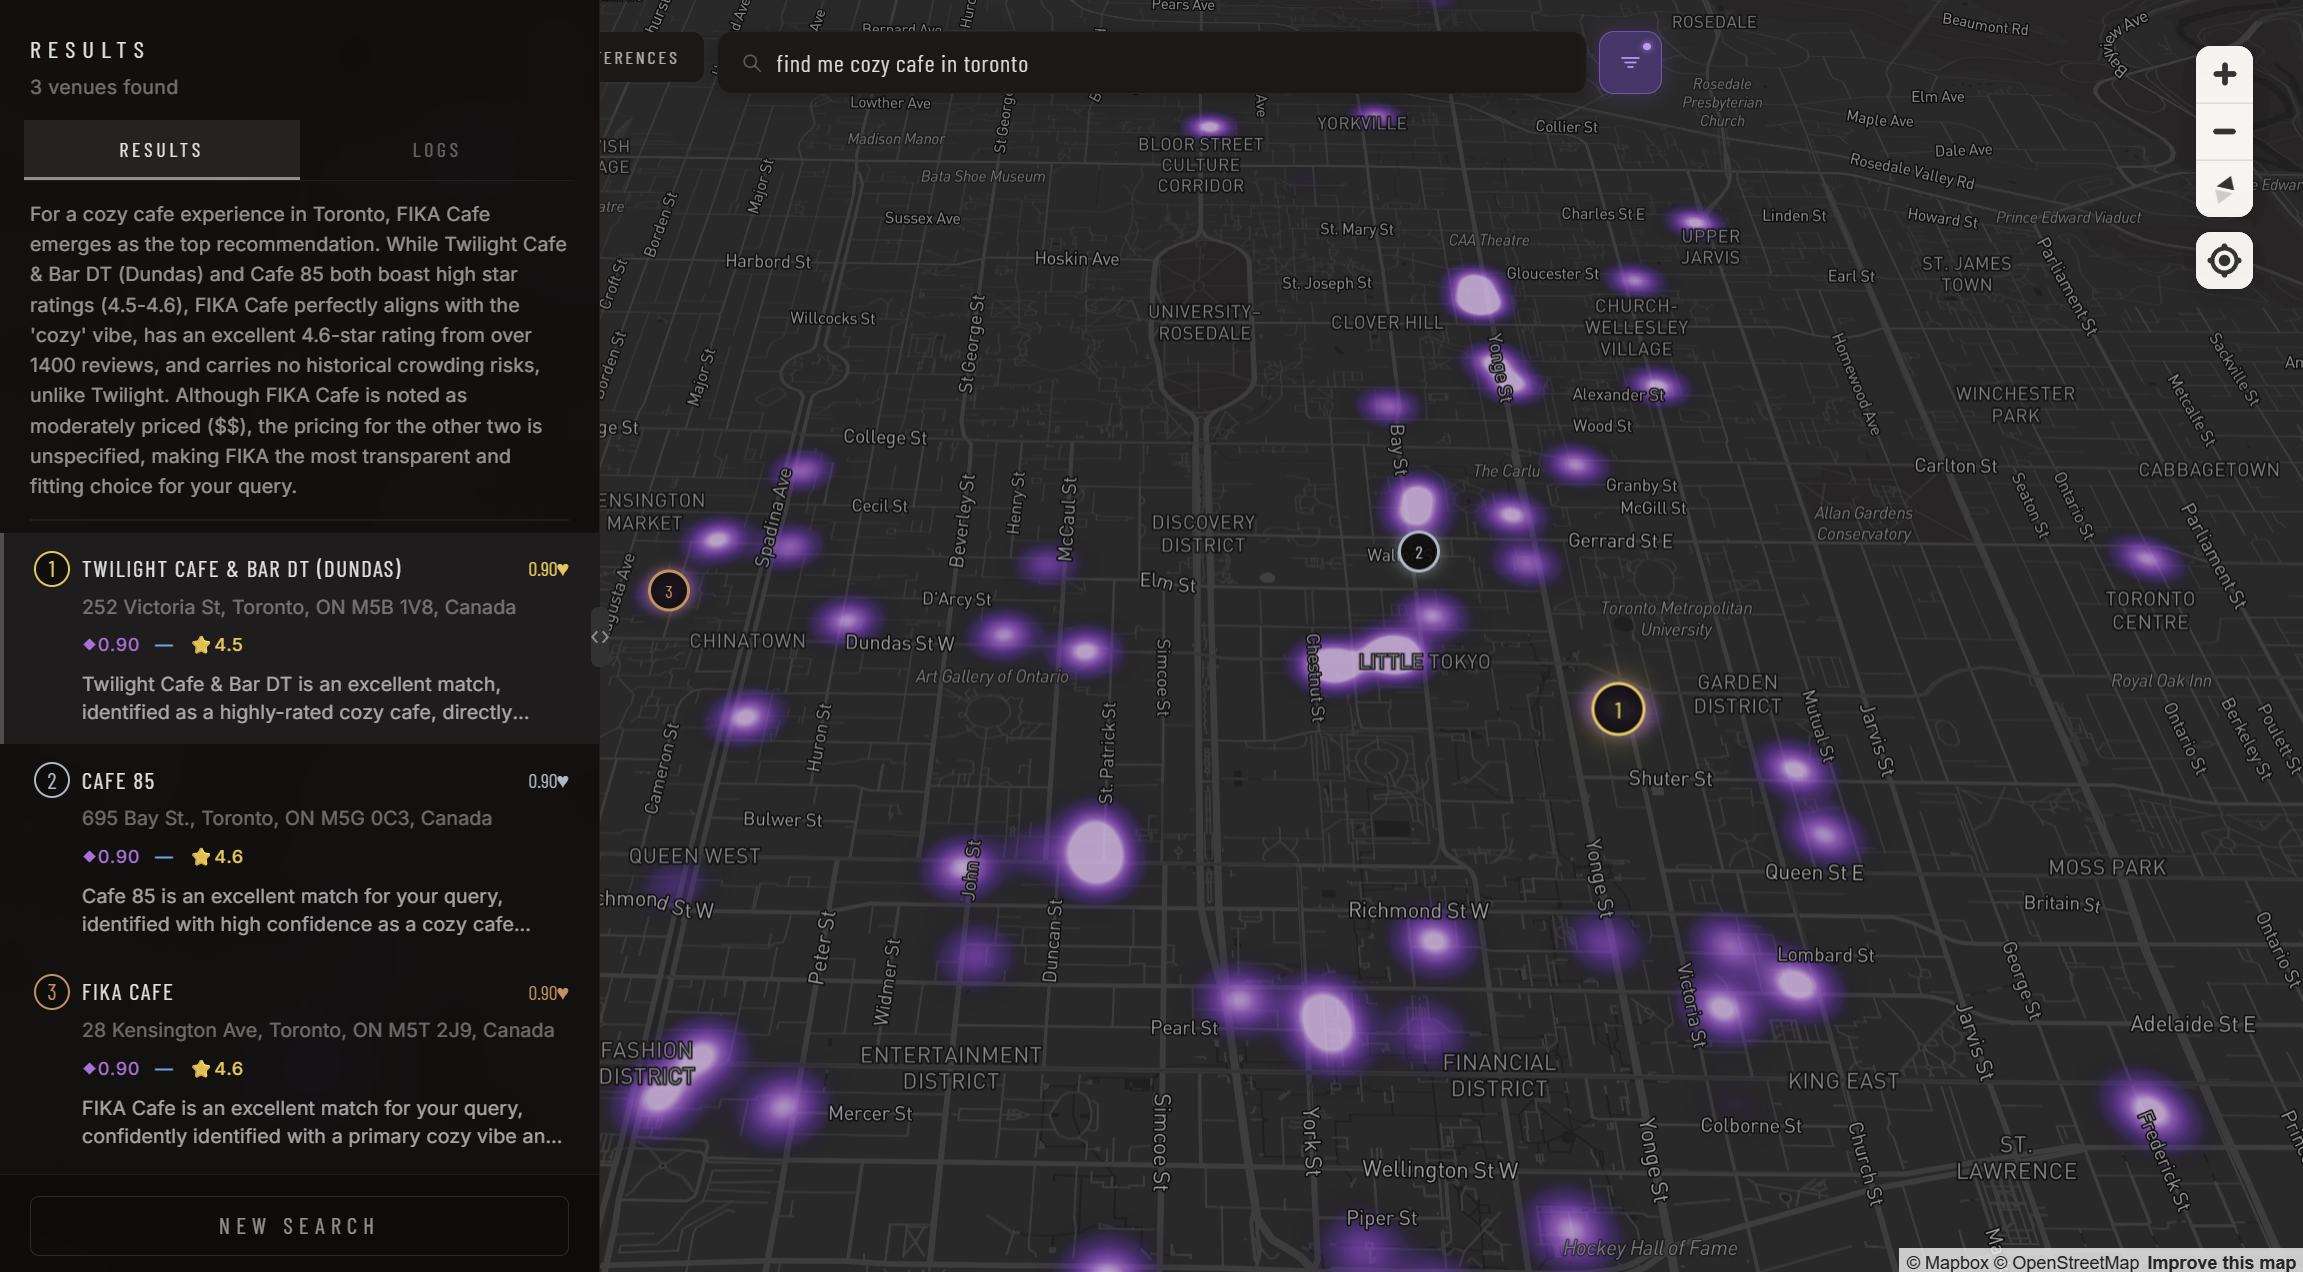Click the geolocate target icon
Viewport: 2303px width, 1272px height.
click(x=2224, y=261)
